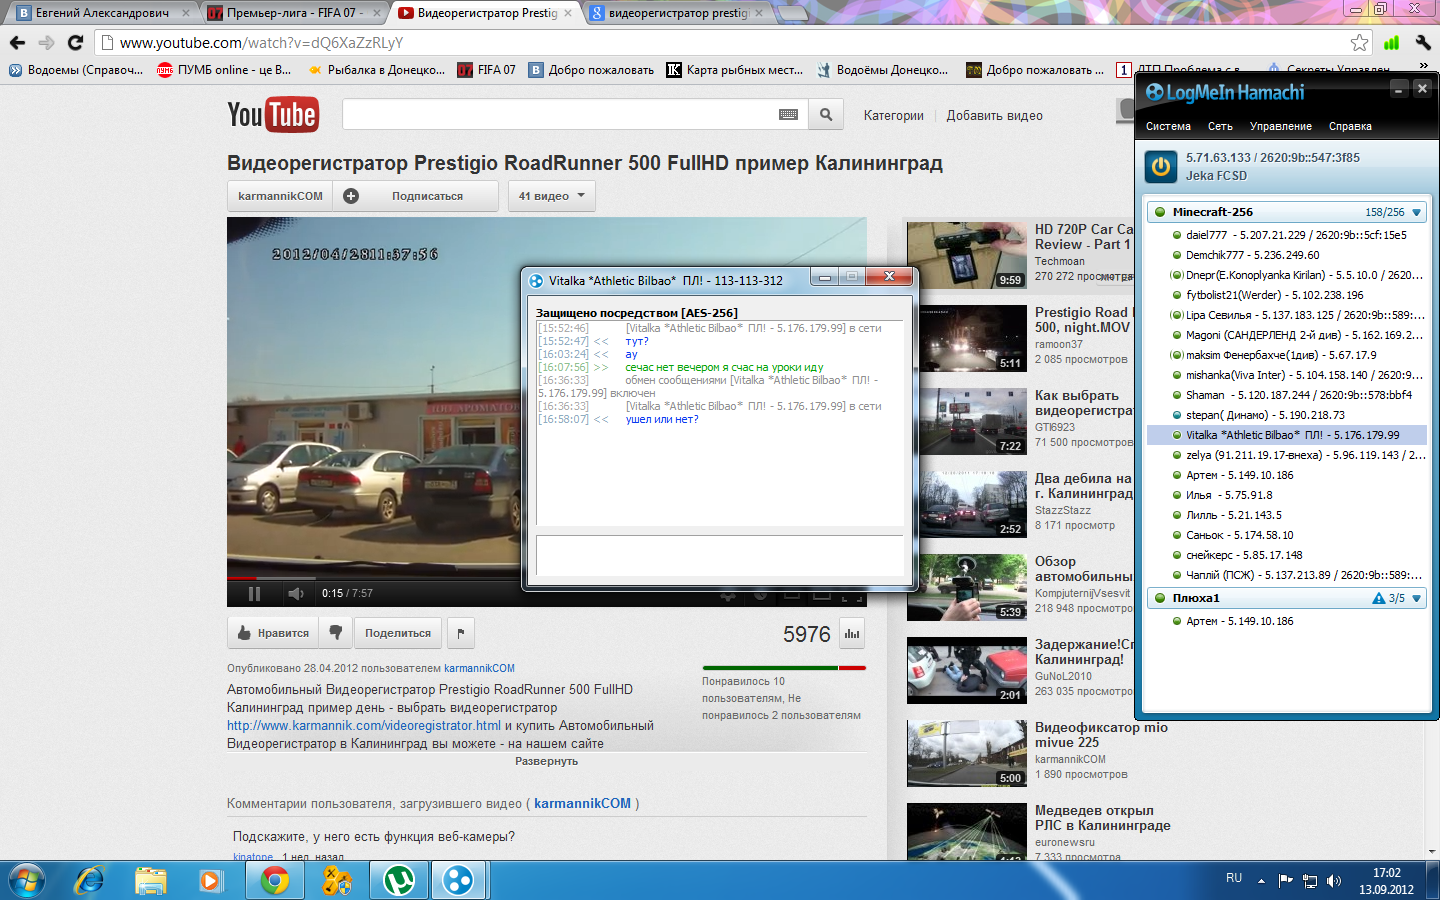
Task: Open the 'ПУМБ online' bookmark
Action: tap(224, 70)
